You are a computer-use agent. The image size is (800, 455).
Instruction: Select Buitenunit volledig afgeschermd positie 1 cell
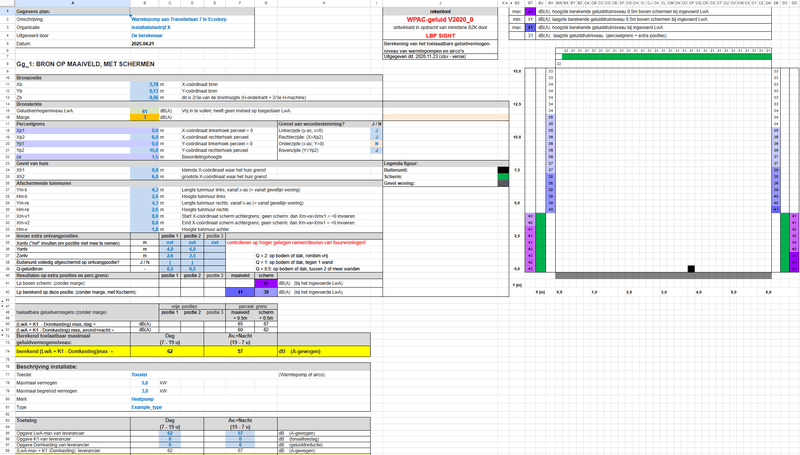(x=170, y=262)
